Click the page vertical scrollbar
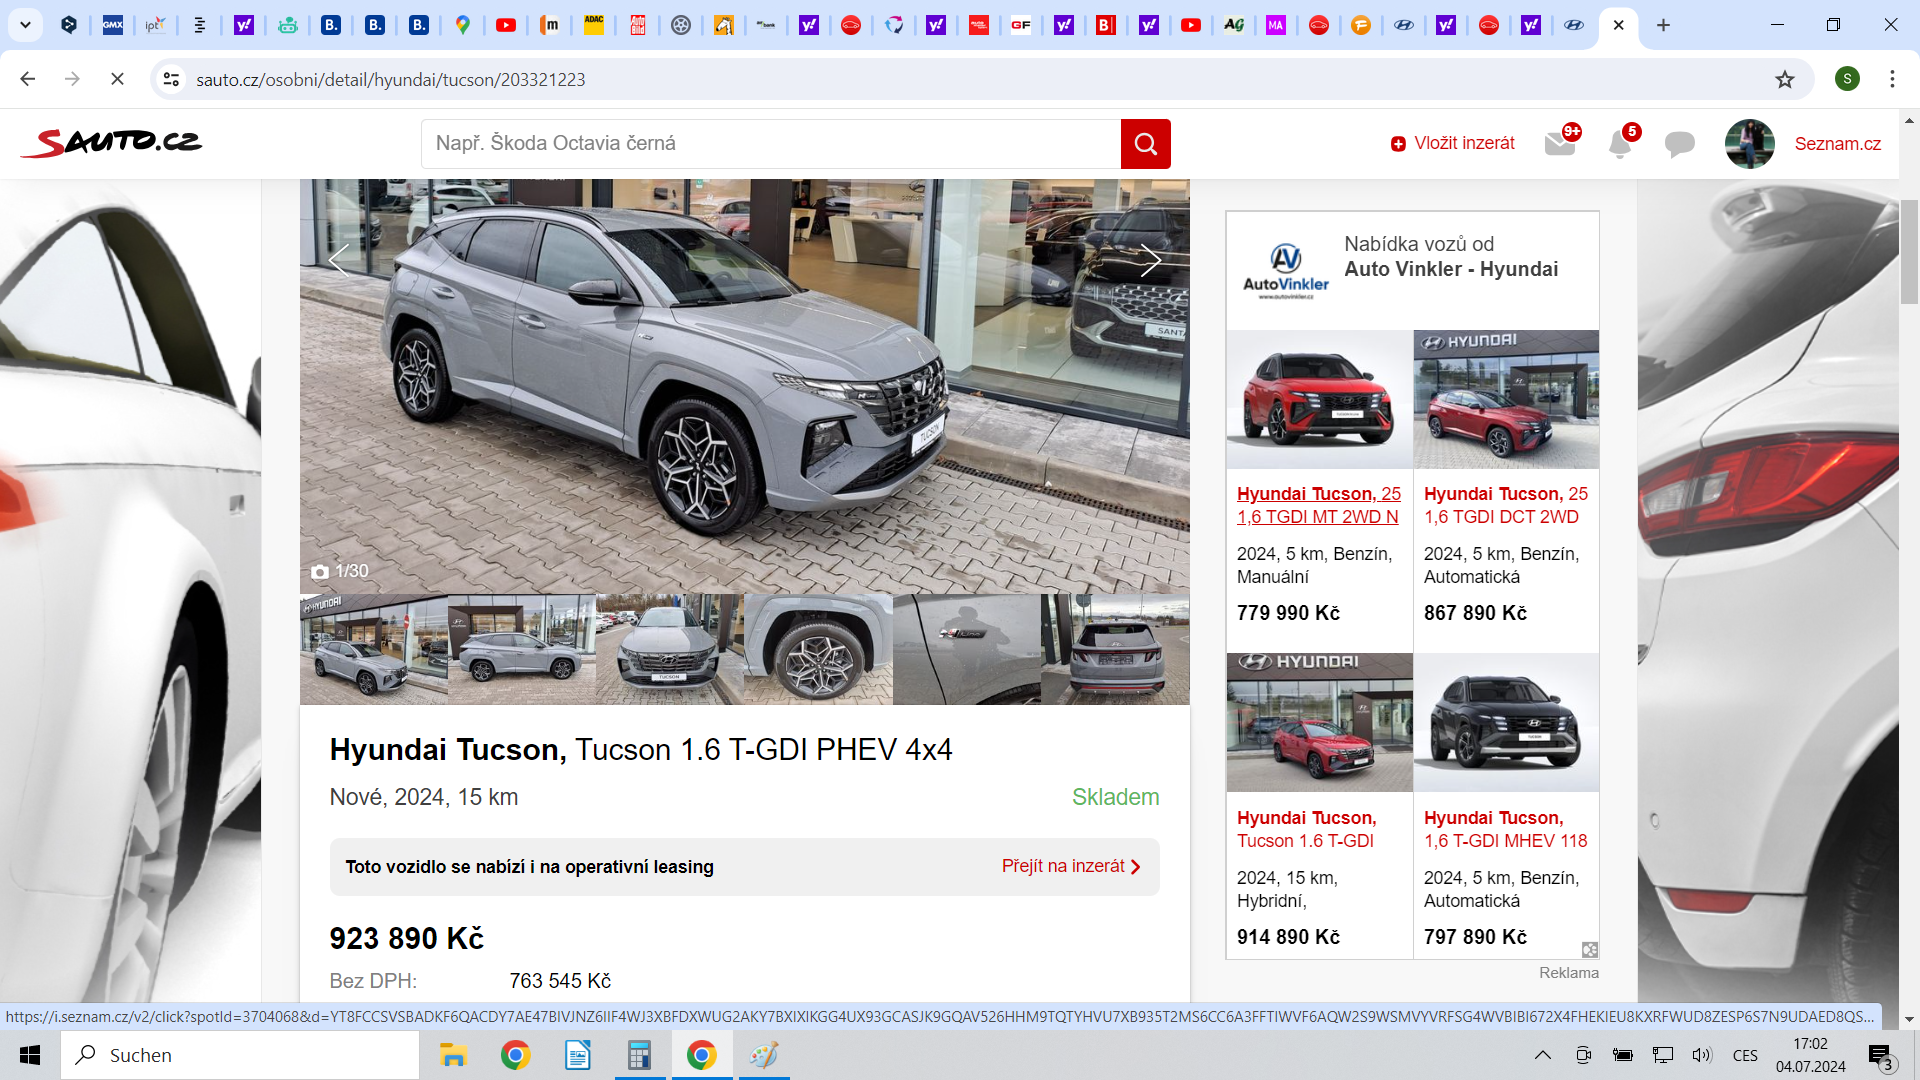Image resolution: width=1920 pixels, height=1080 pixels. [x=1909, y=253]
